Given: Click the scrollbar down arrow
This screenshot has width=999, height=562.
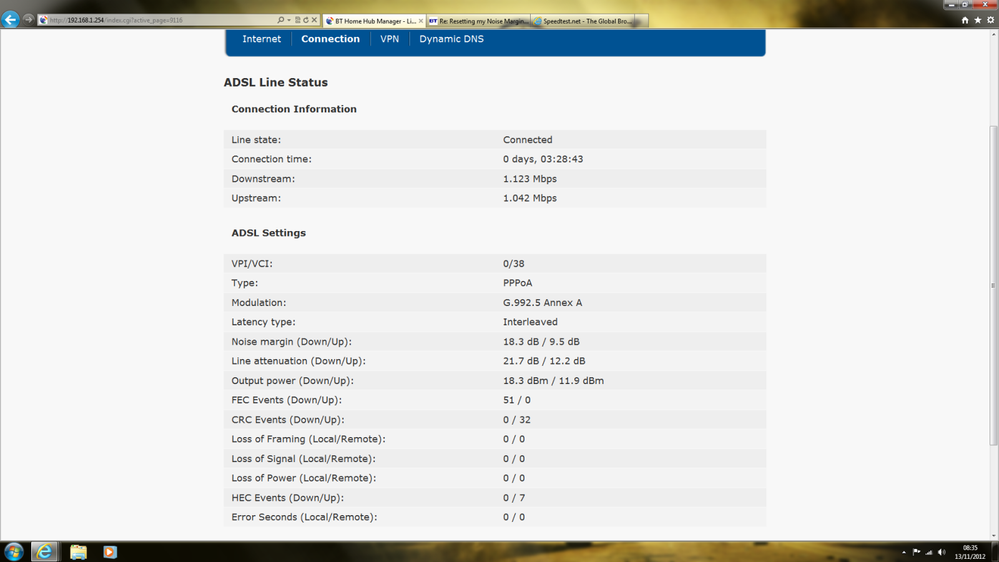Looking at the screenshot, I should [993, 536].
